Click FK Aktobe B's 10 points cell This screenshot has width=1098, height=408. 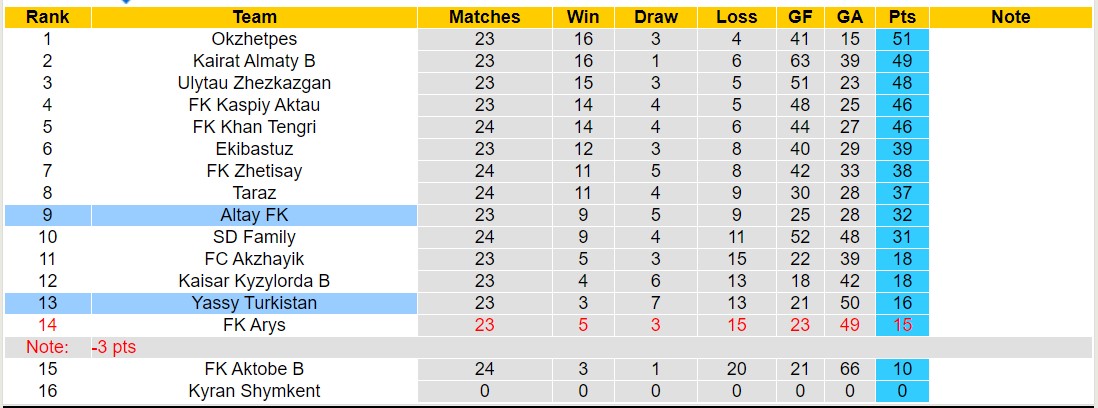[x=902, y=369]
